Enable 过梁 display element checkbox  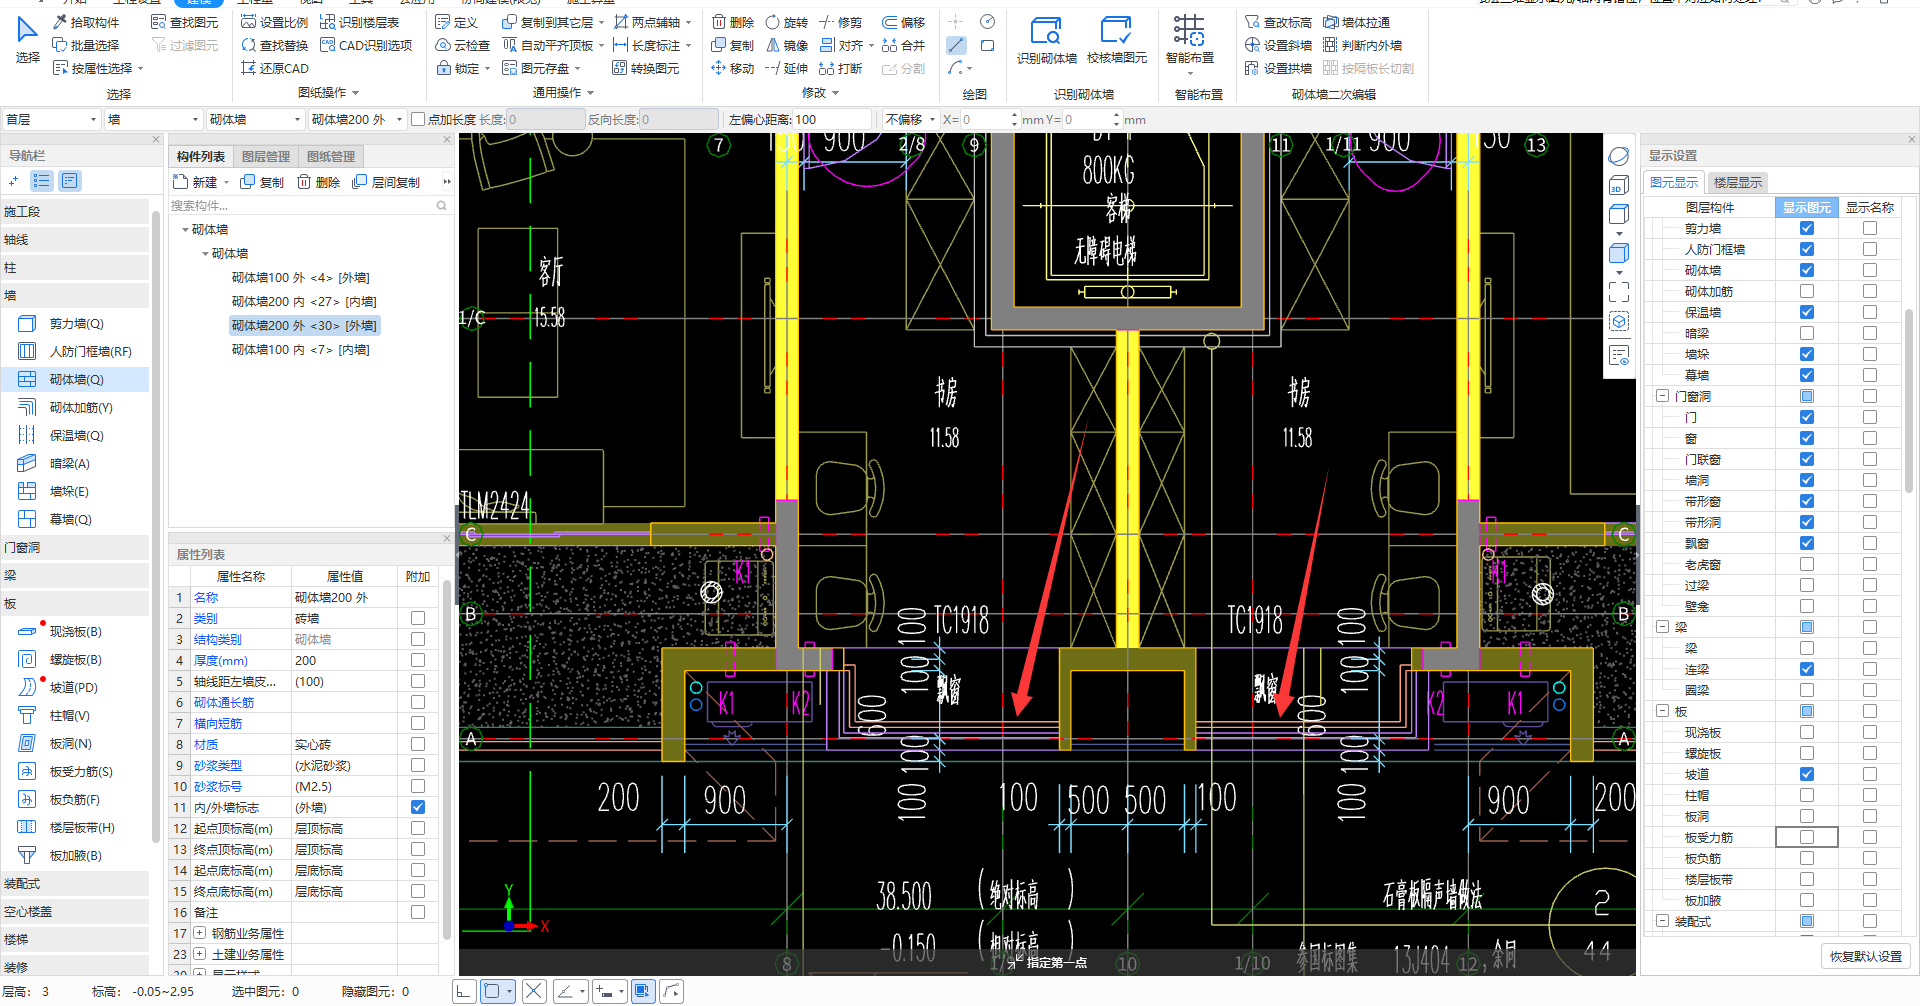tap(1806, 585)
